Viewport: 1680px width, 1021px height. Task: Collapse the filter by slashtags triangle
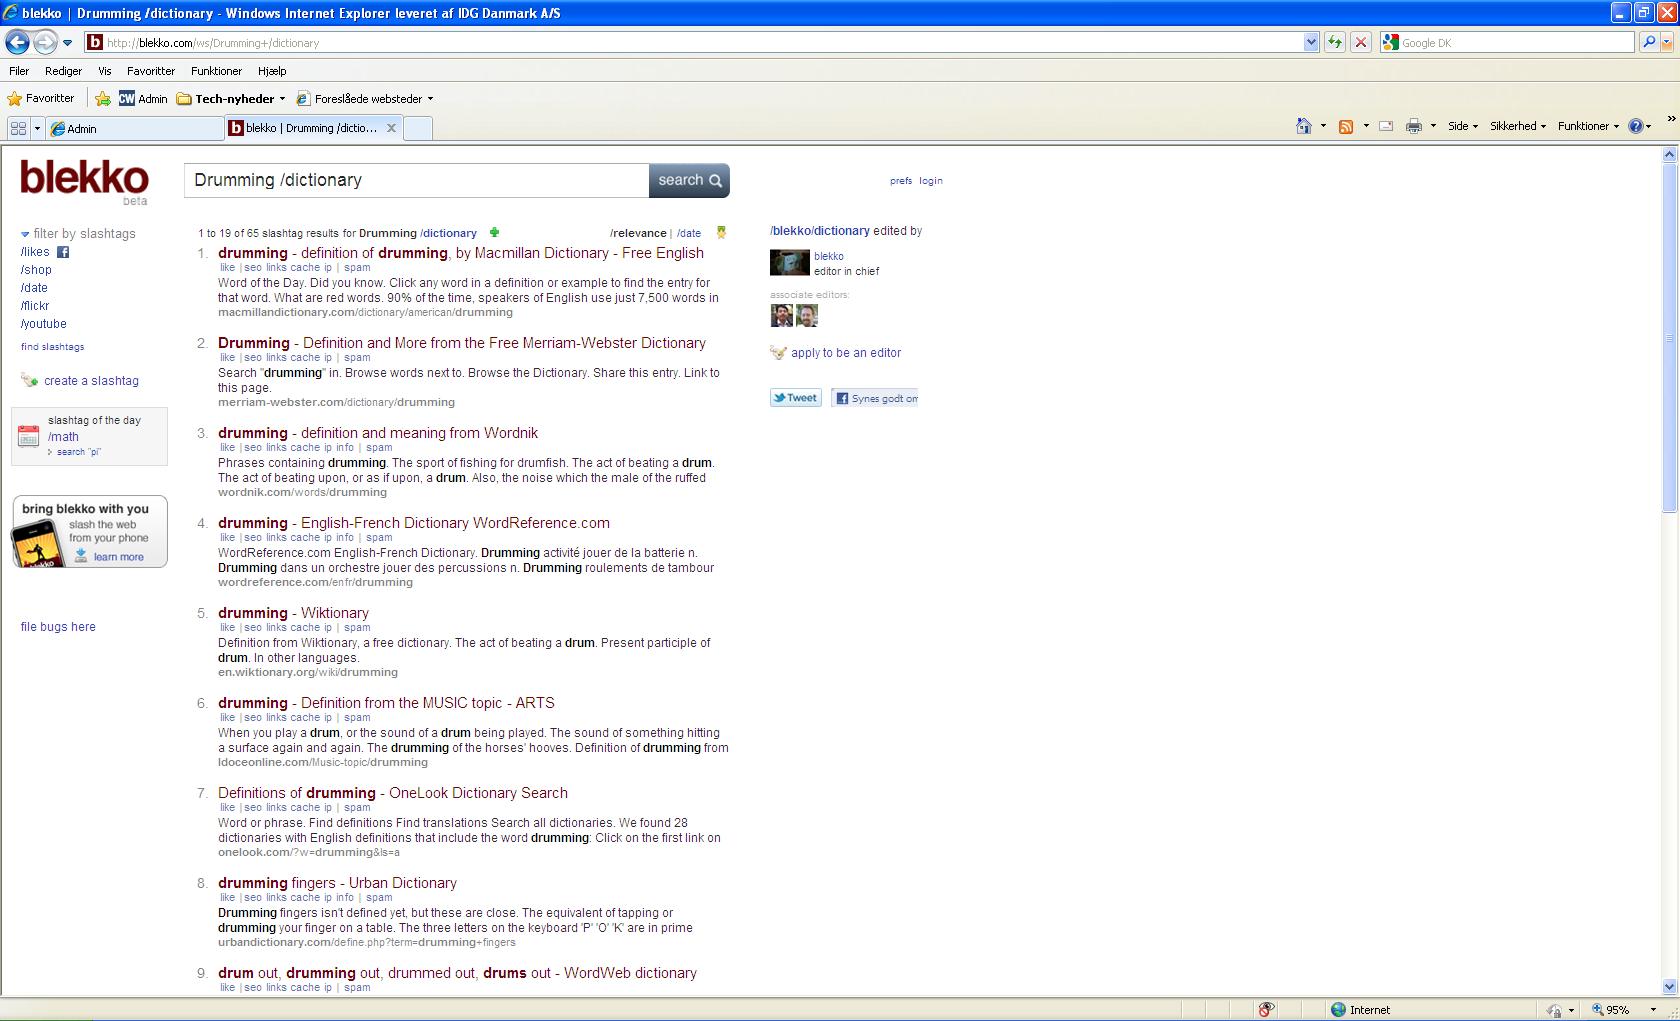pyautogui.click(x=25, y=234)
